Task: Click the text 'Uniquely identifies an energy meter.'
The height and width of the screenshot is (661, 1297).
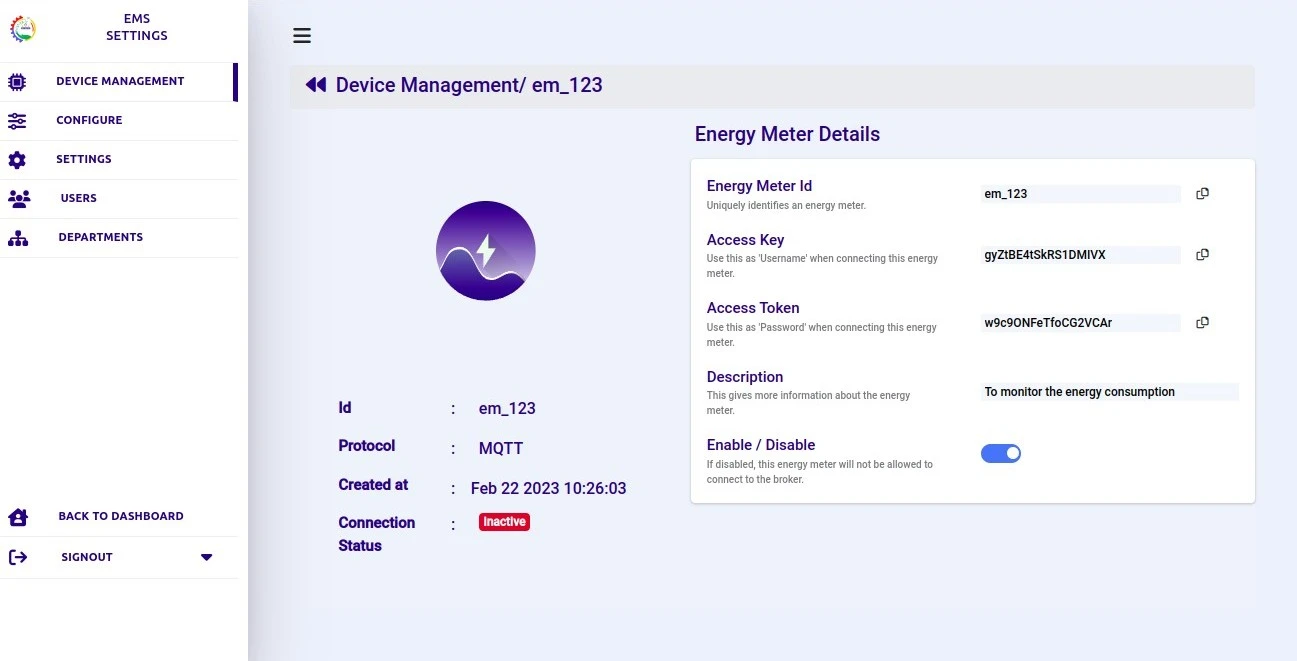Action: [x=786, y=206]
